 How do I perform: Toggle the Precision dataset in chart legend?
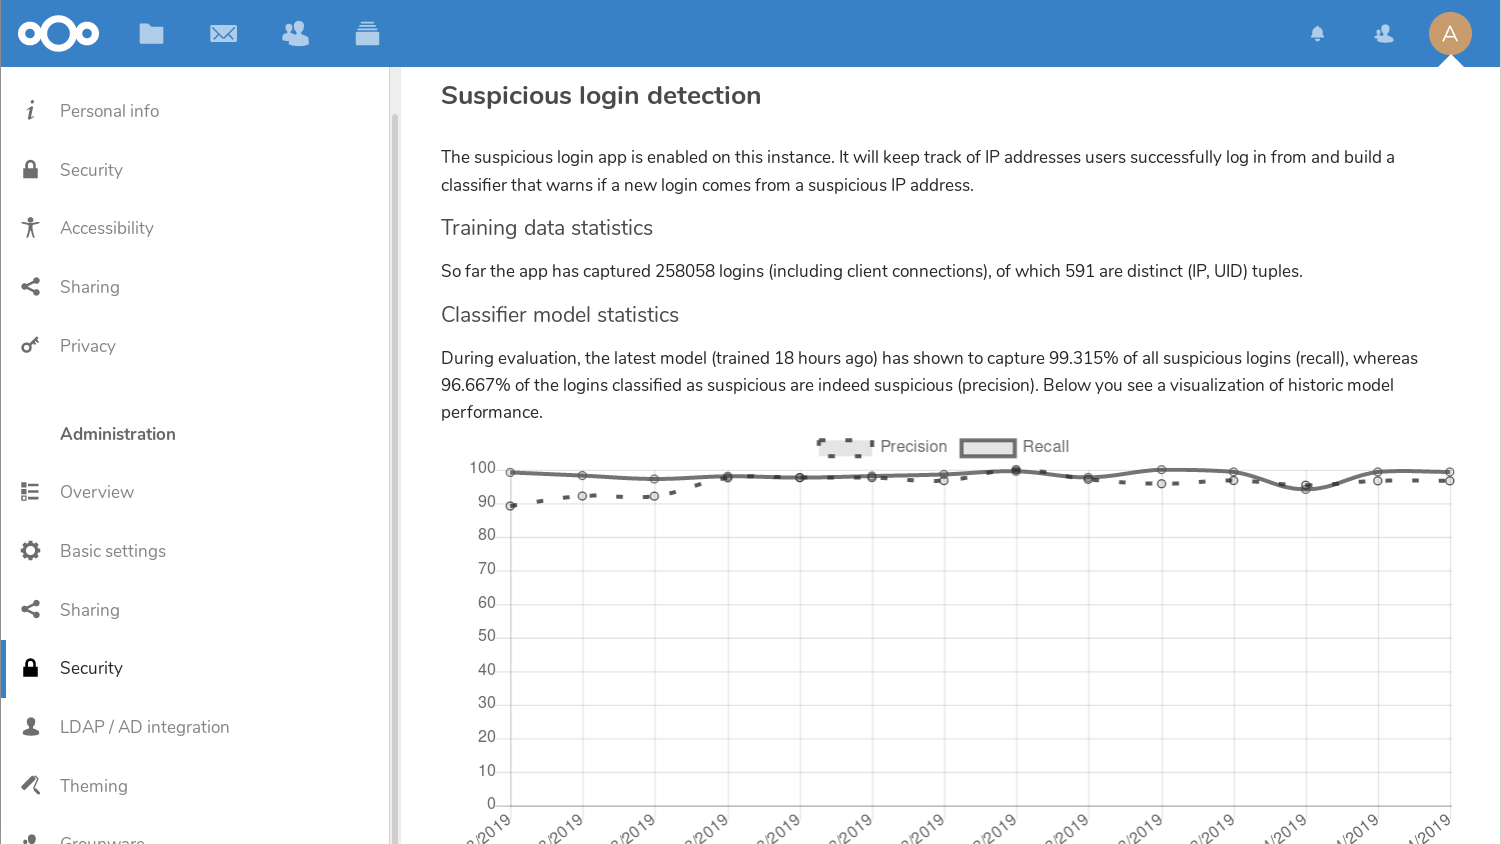(882, 447)
